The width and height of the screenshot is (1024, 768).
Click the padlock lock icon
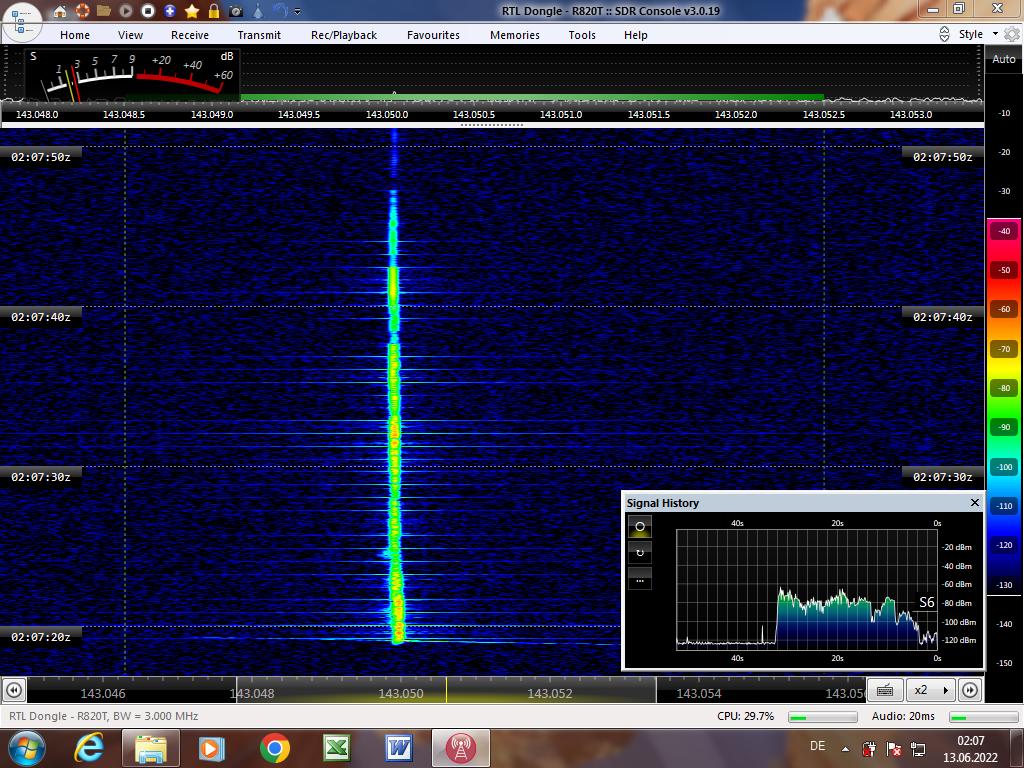coord(214,11)
